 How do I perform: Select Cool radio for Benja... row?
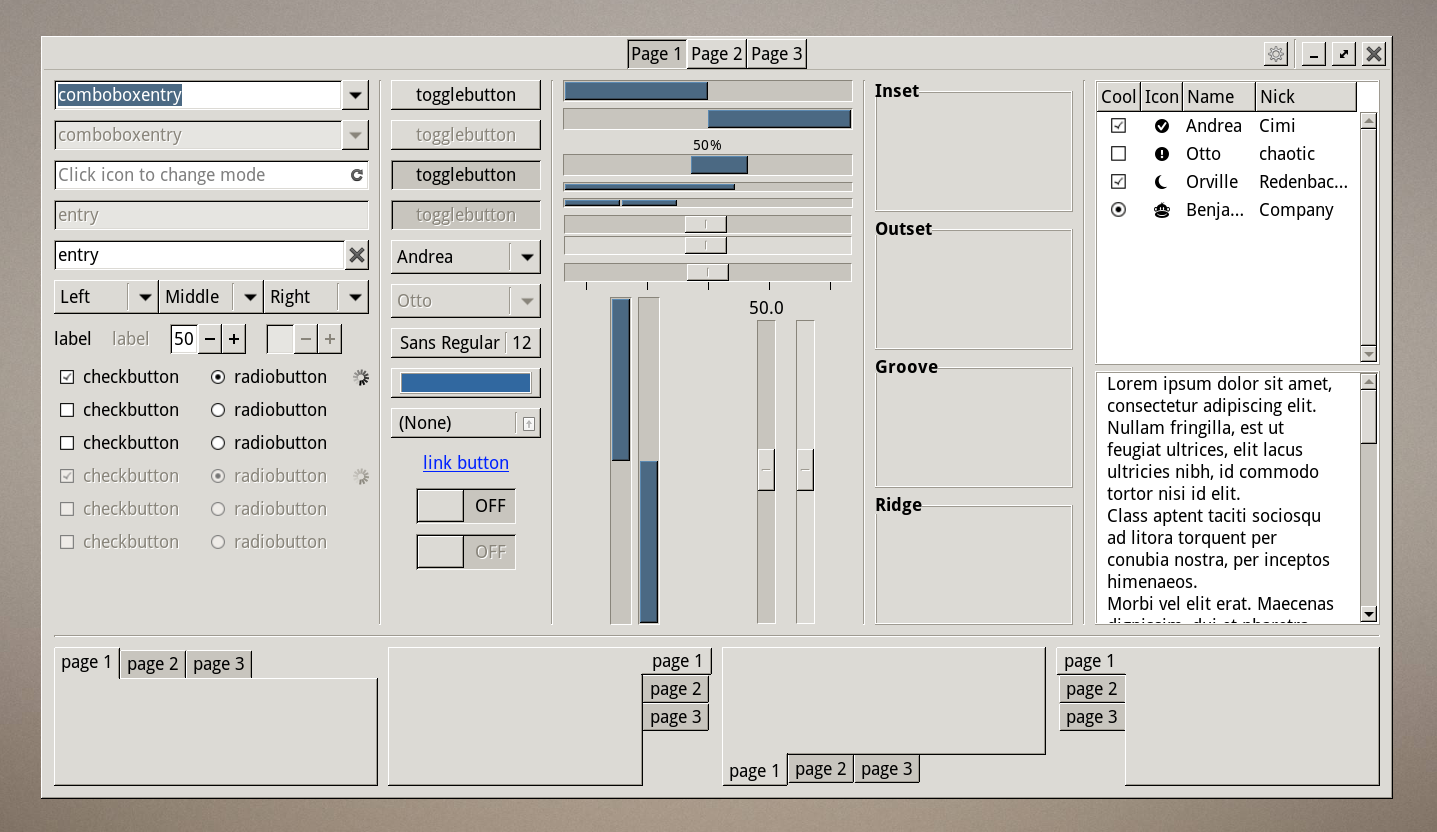coord(1118,210)
